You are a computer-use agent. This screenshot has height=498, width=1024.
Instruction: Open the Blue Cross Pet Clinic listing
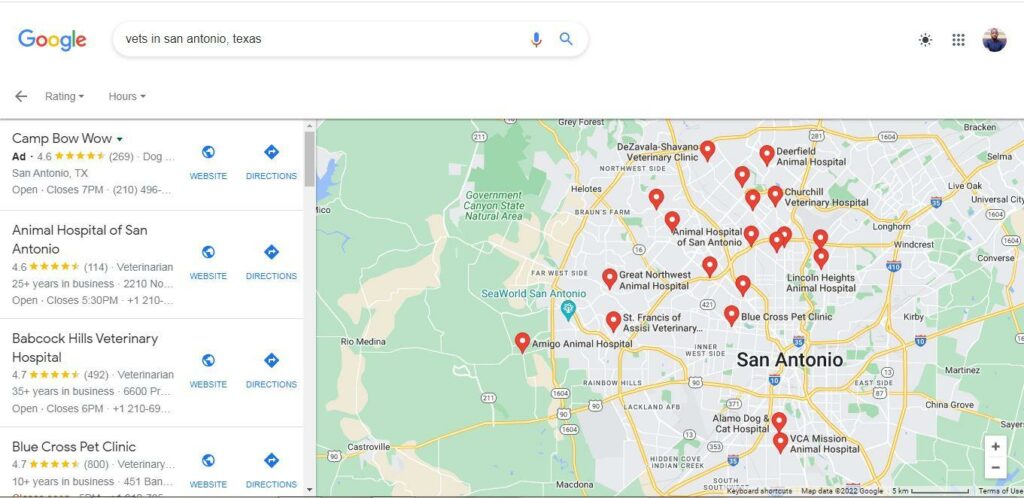[x=93, y=463]
